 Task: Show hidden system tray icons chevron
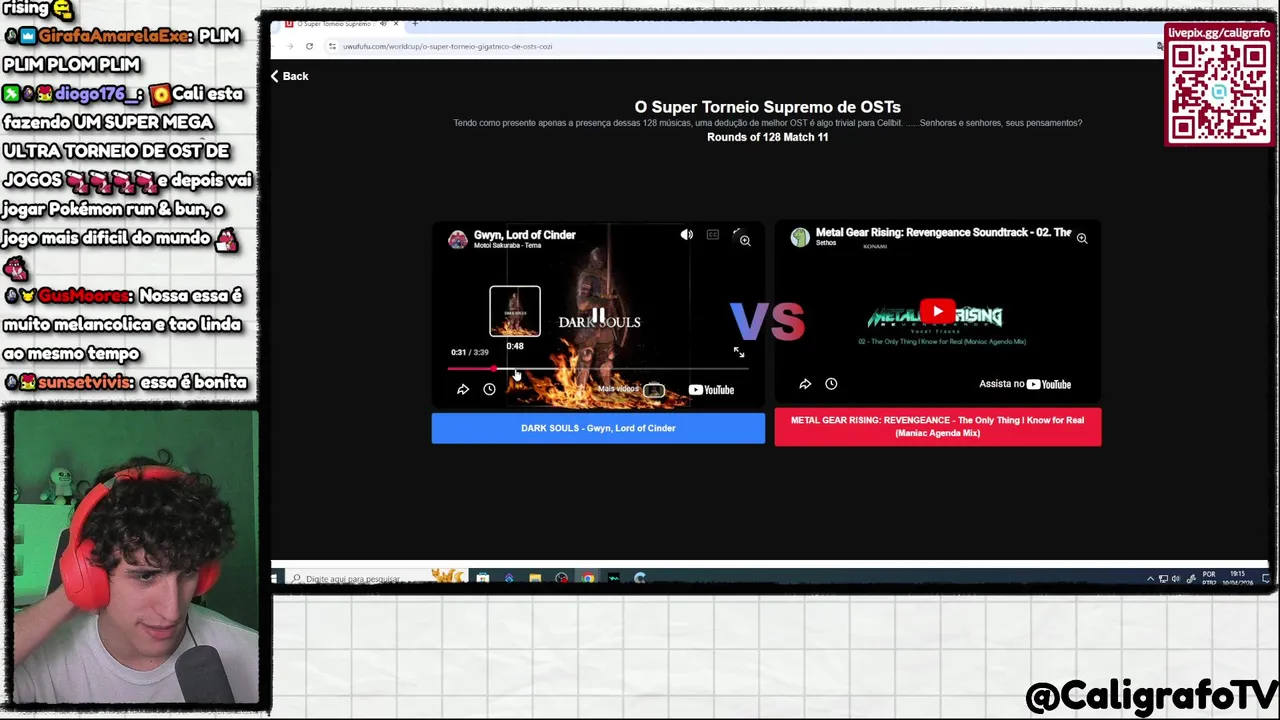(x=1150, y=579)
